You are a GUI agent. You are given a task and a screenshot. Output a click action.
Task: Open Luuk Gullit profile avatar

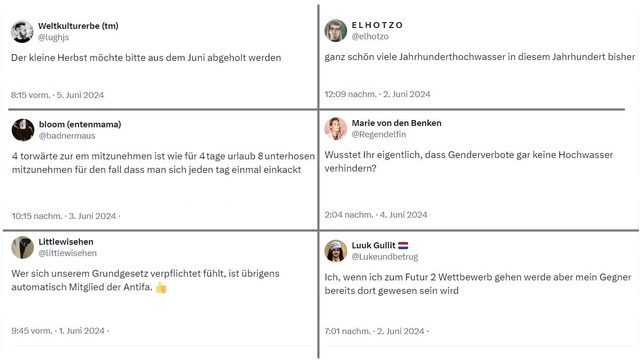tap(336, 251)
